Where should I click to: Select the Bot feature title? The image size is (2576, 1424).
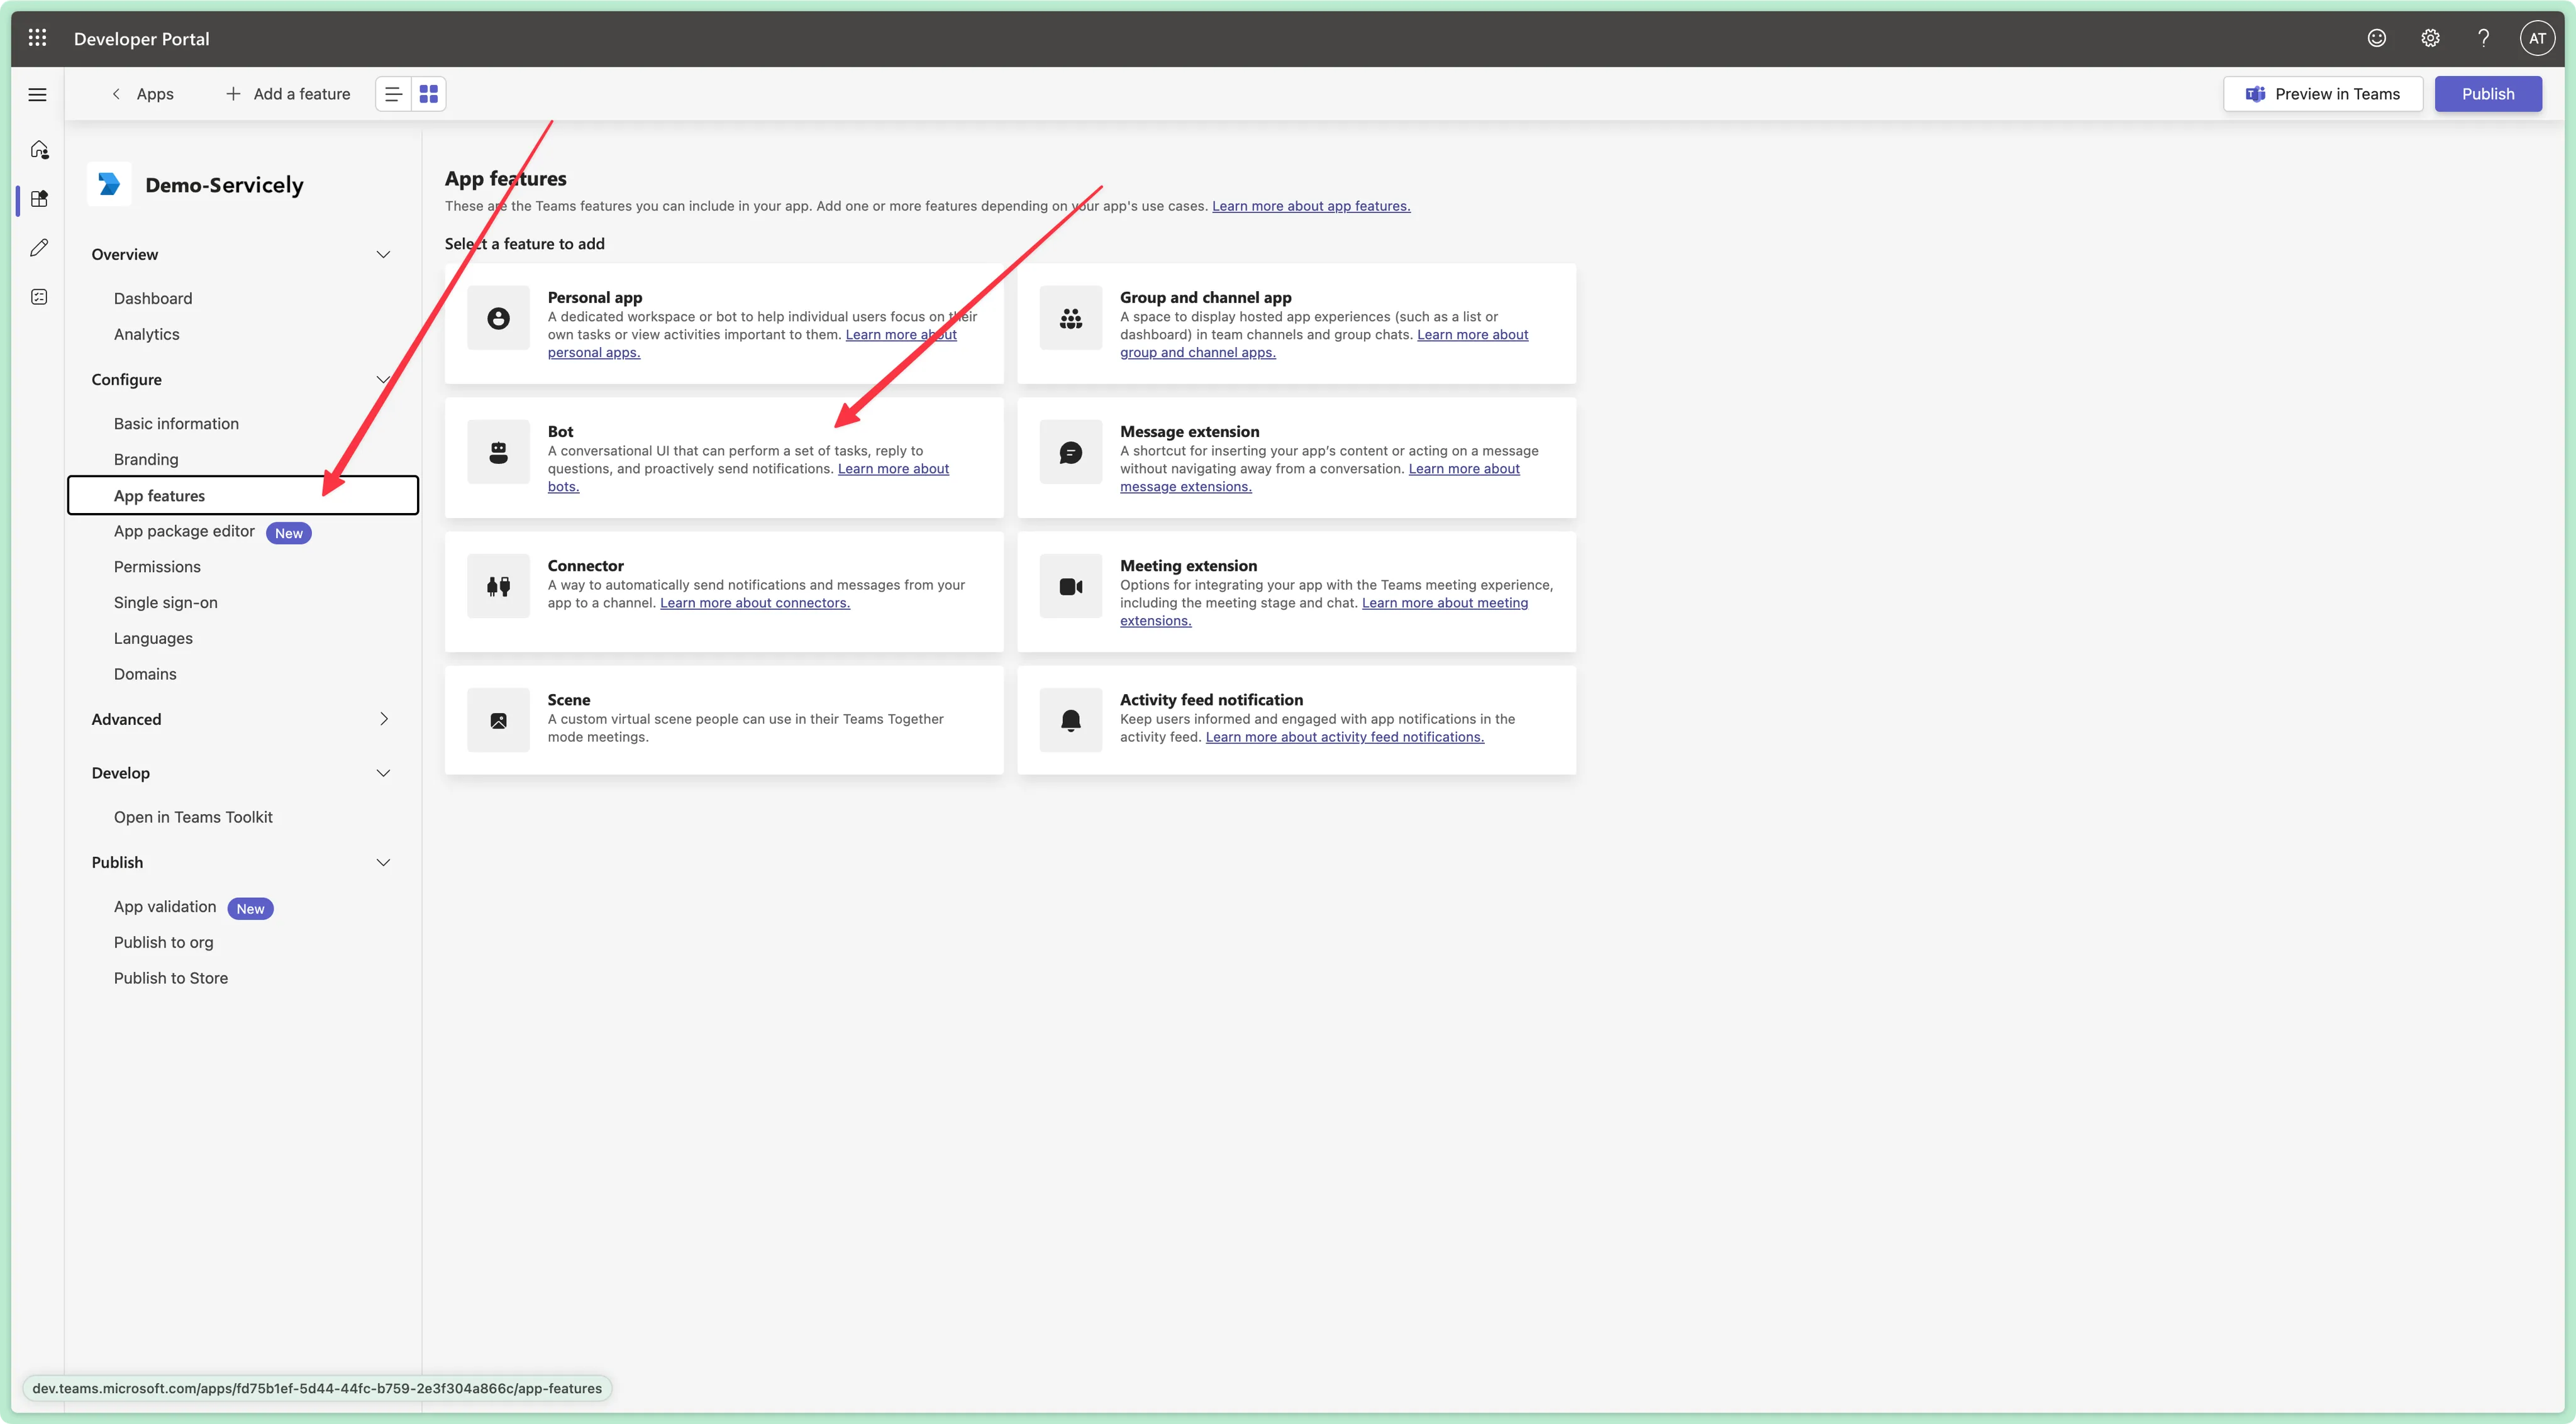click(x=560, y=431)
